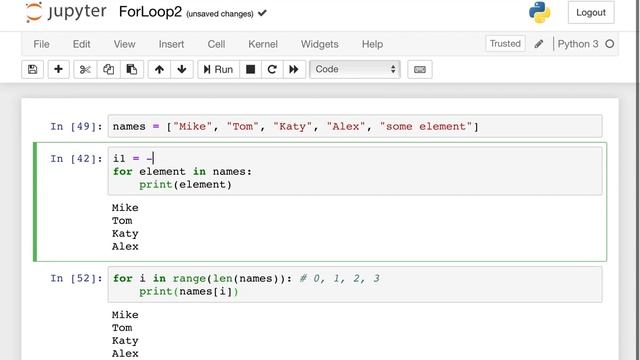The height and width of the screenshot is (360, 640).
Task: Click the pencil edit mode indicator
Action: coord(539,44)
